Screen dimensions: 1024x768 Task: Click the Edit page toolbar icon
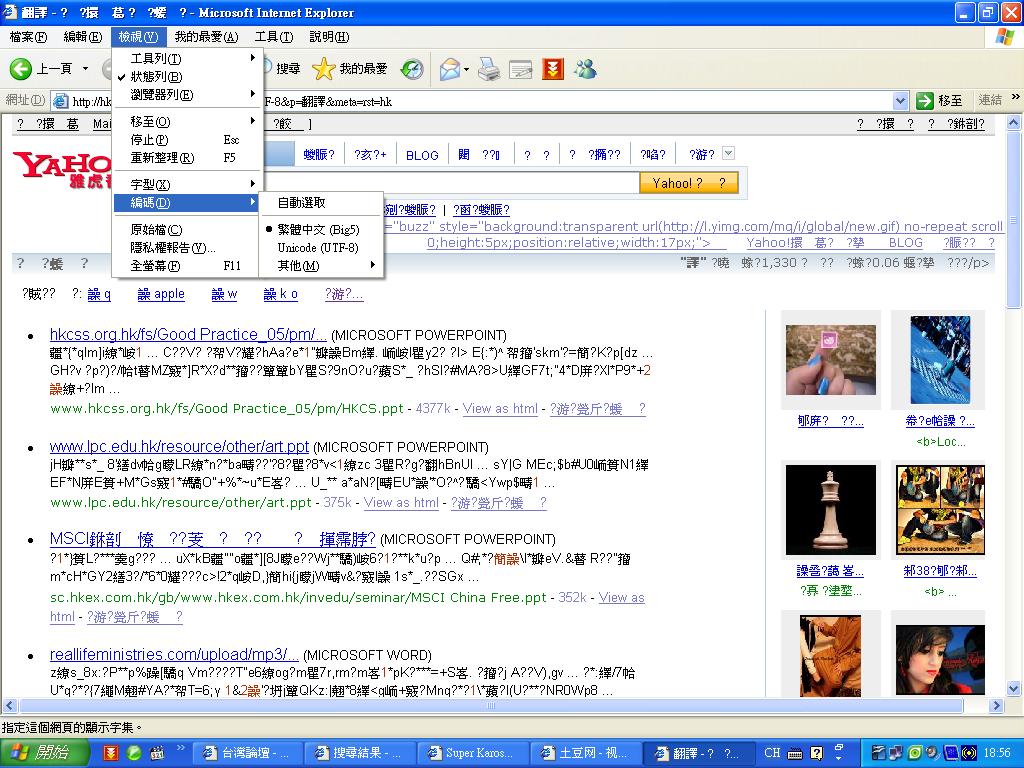520,69
